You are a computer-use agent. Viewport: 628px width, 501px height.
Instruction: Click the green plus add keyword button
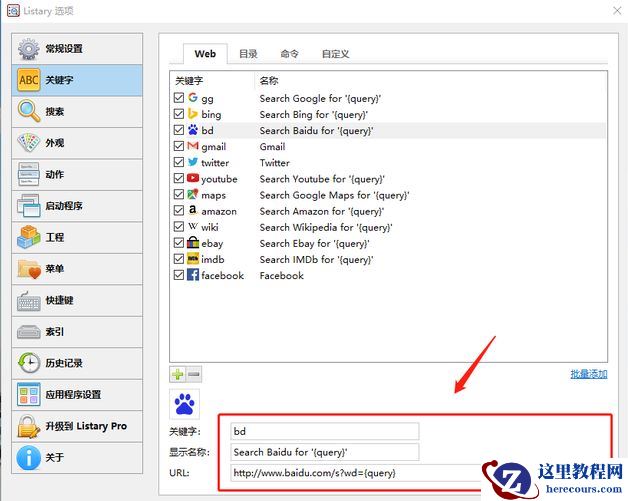coord(177,374)
